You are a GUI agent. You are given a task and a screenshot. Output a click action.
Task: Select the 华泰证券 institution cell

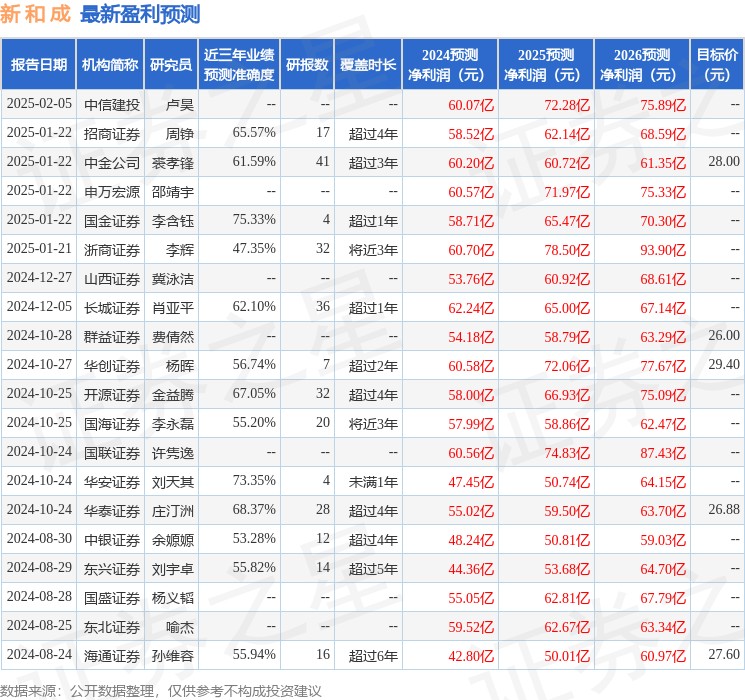[x=112, y=511]
